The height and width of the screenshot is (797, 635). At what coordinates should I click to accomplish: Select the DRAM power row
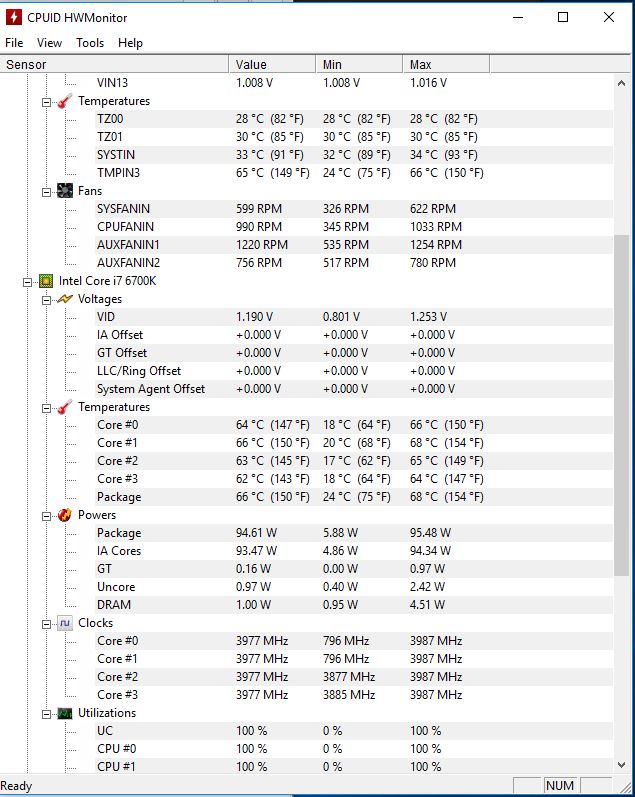pyautogui.click(x=354, y=605)
